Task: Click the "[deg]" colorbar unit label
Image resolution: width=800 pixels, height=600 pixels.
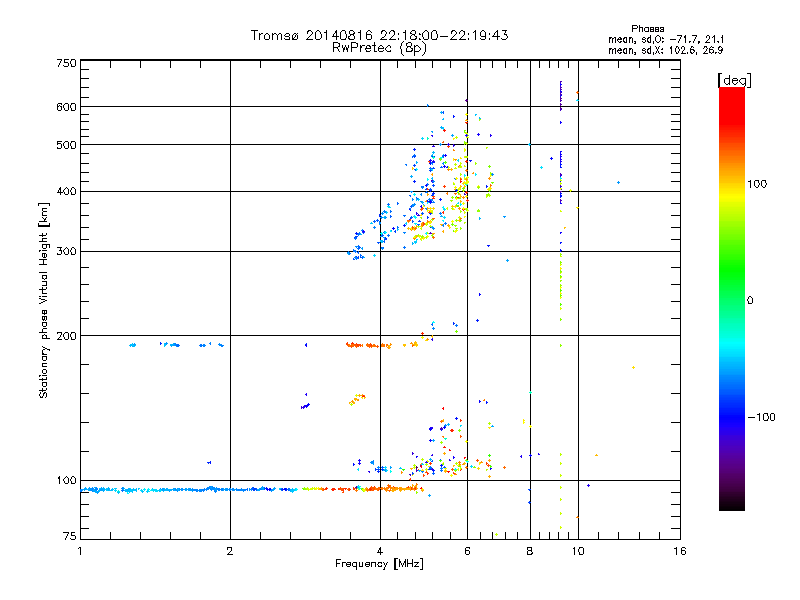Action: (x=735, y=80)
